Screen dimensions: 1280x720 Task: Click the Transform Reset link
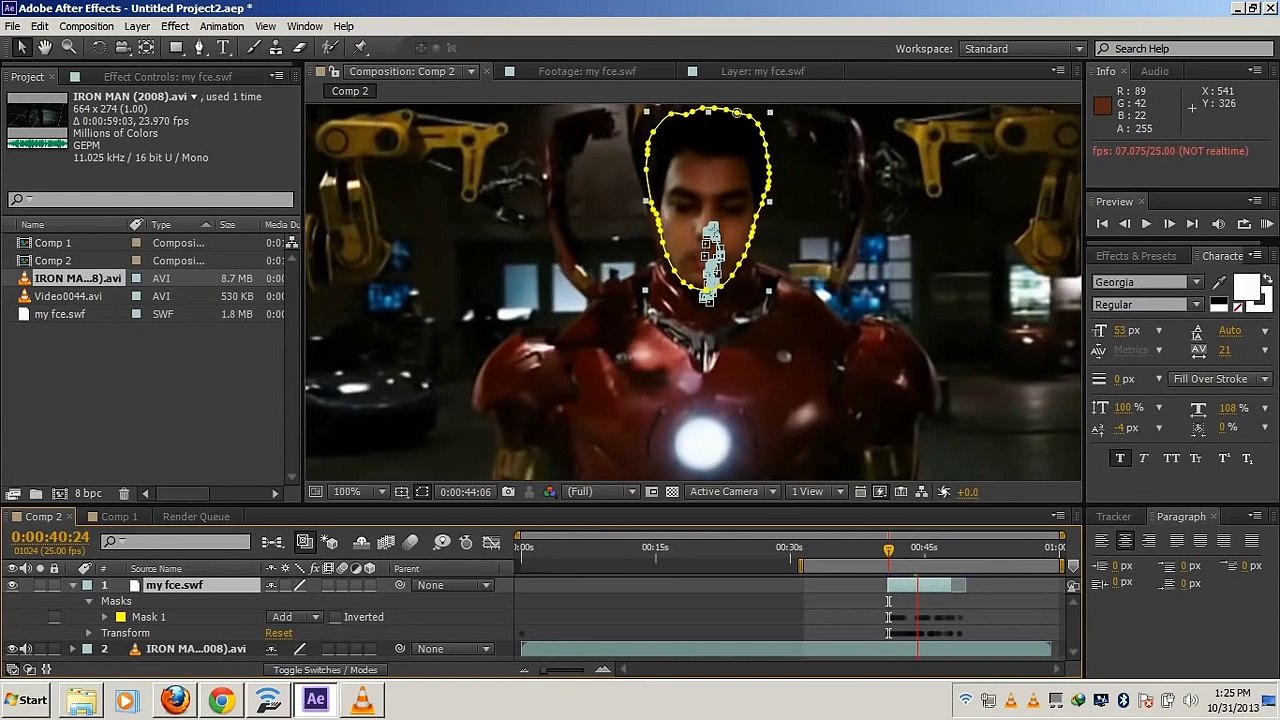point(279,633)
